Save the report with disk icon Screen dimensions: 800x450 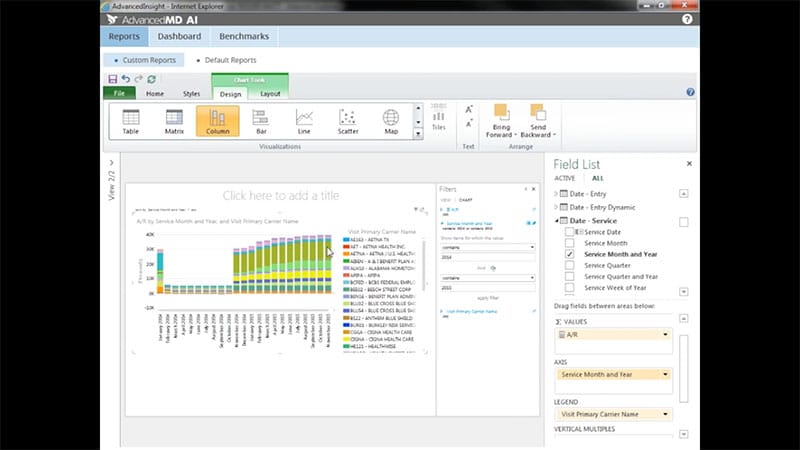(x=112, y=79)
